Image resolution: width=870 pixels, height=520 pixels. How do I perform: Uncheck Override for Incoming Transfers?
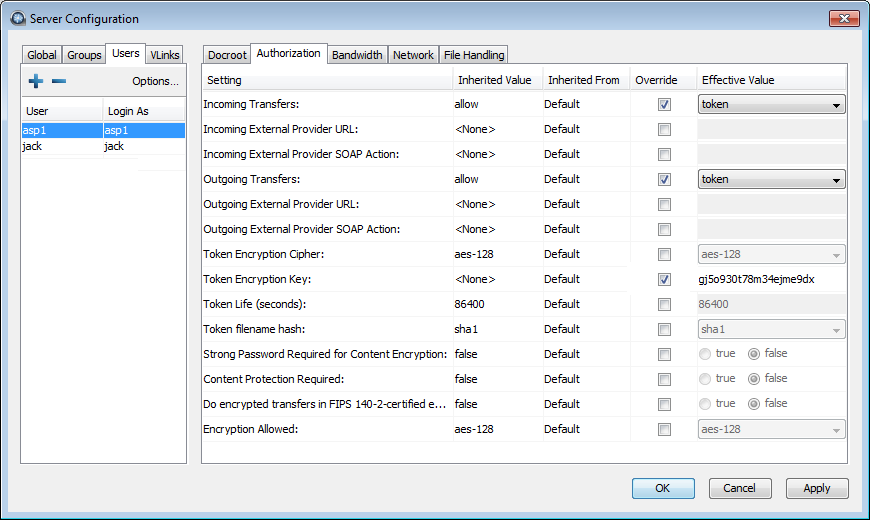click(x=664, y=104)
